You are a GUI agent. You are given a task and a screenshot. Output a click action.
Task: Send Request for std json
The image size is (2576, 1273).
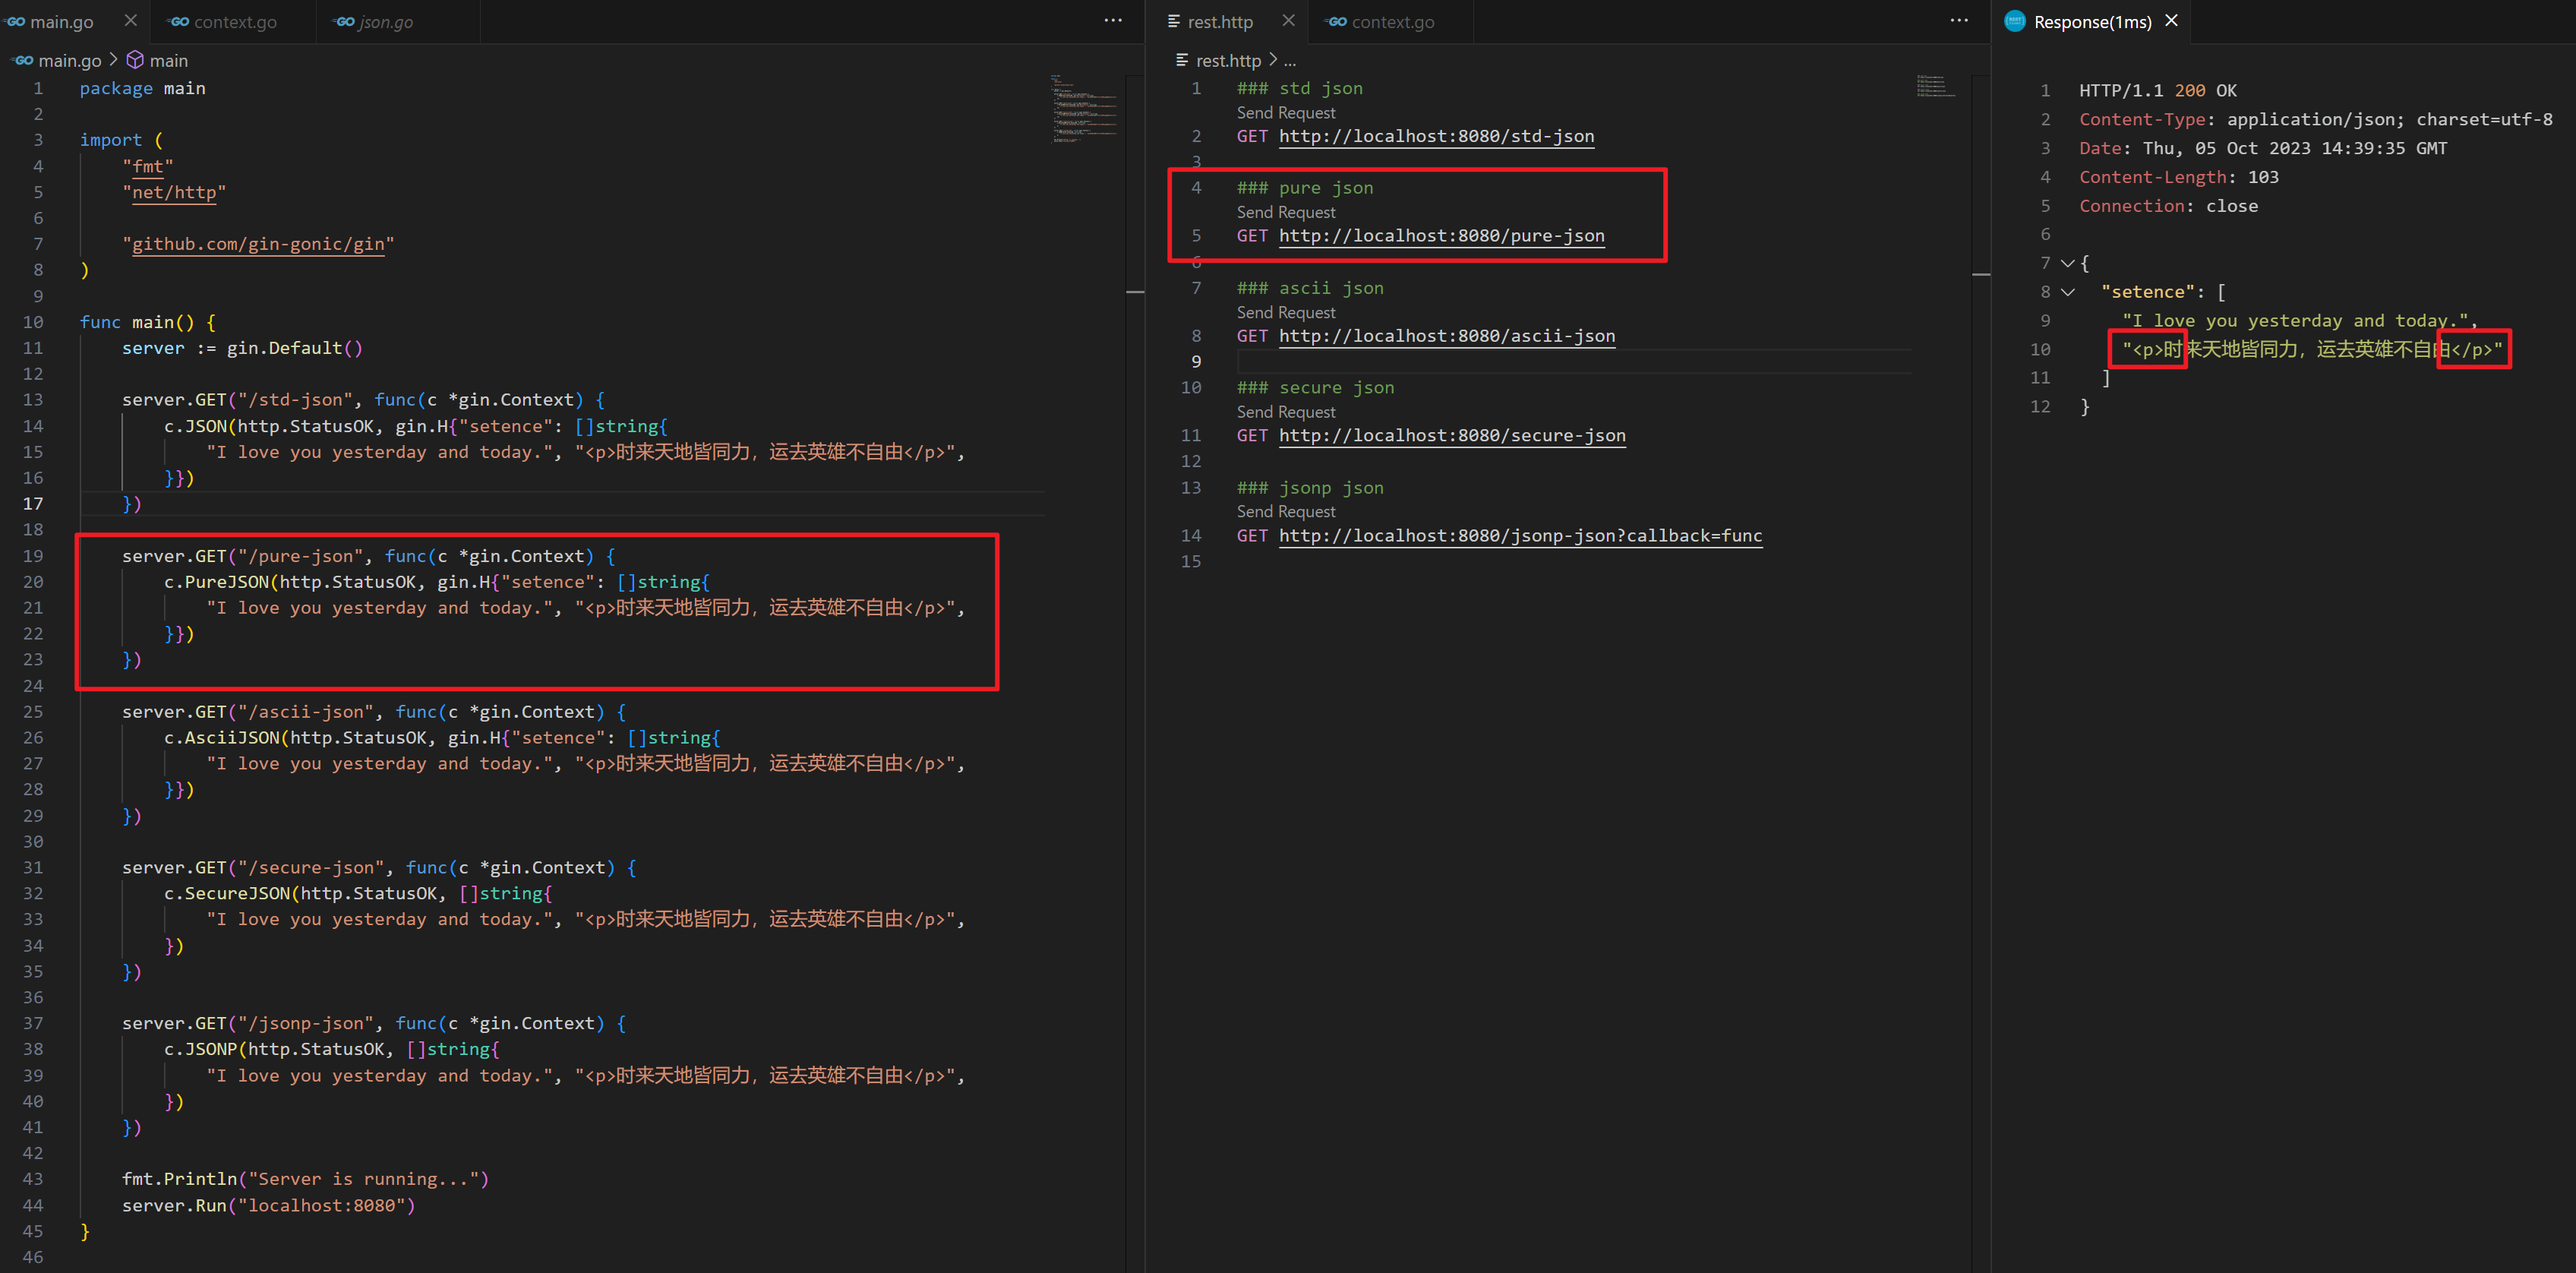point(1285,112)
